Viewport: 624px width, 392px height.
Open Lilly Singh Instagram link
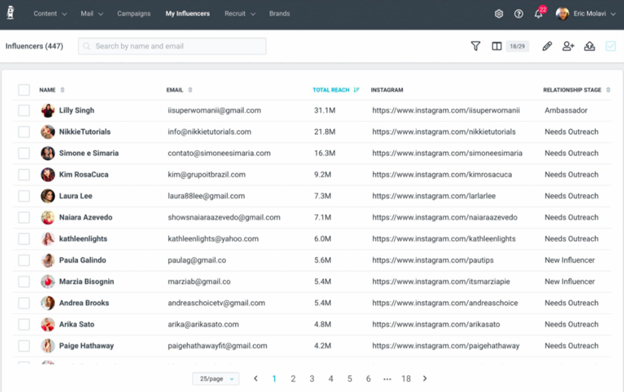pos(446,110)
